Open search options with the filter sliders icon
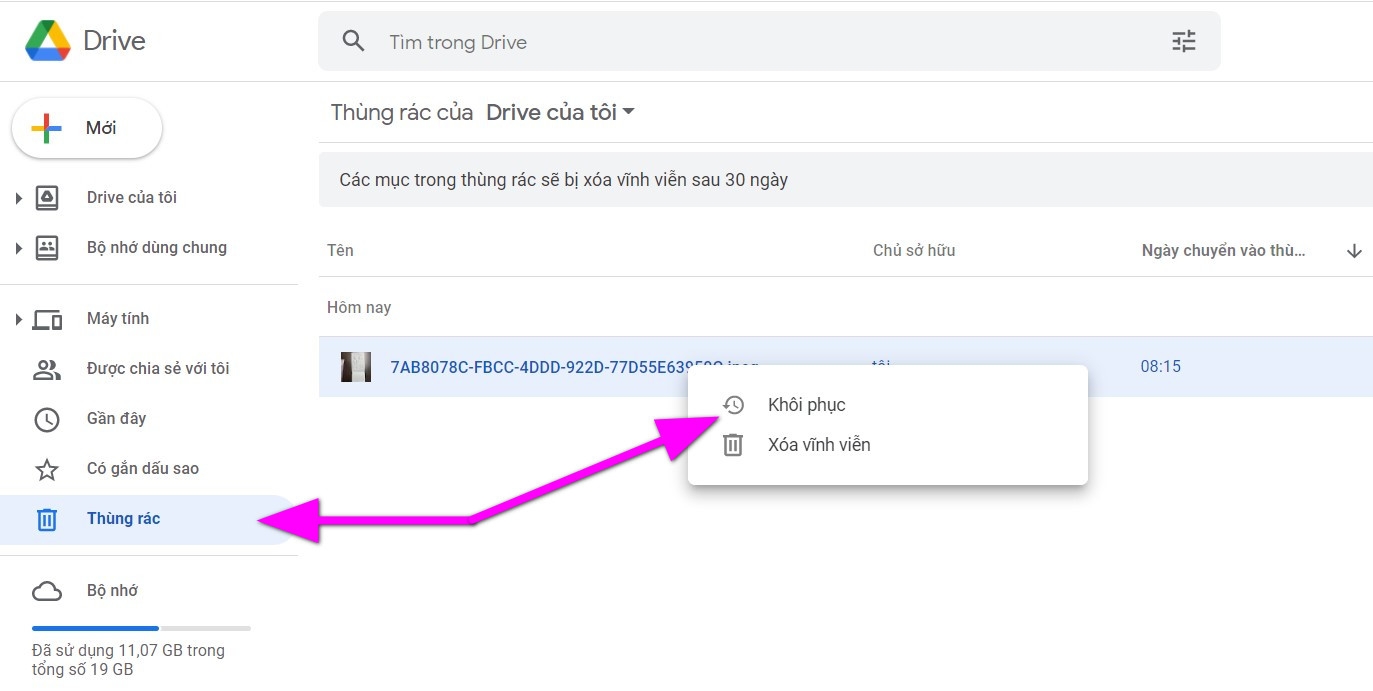 pos(1183,41)
